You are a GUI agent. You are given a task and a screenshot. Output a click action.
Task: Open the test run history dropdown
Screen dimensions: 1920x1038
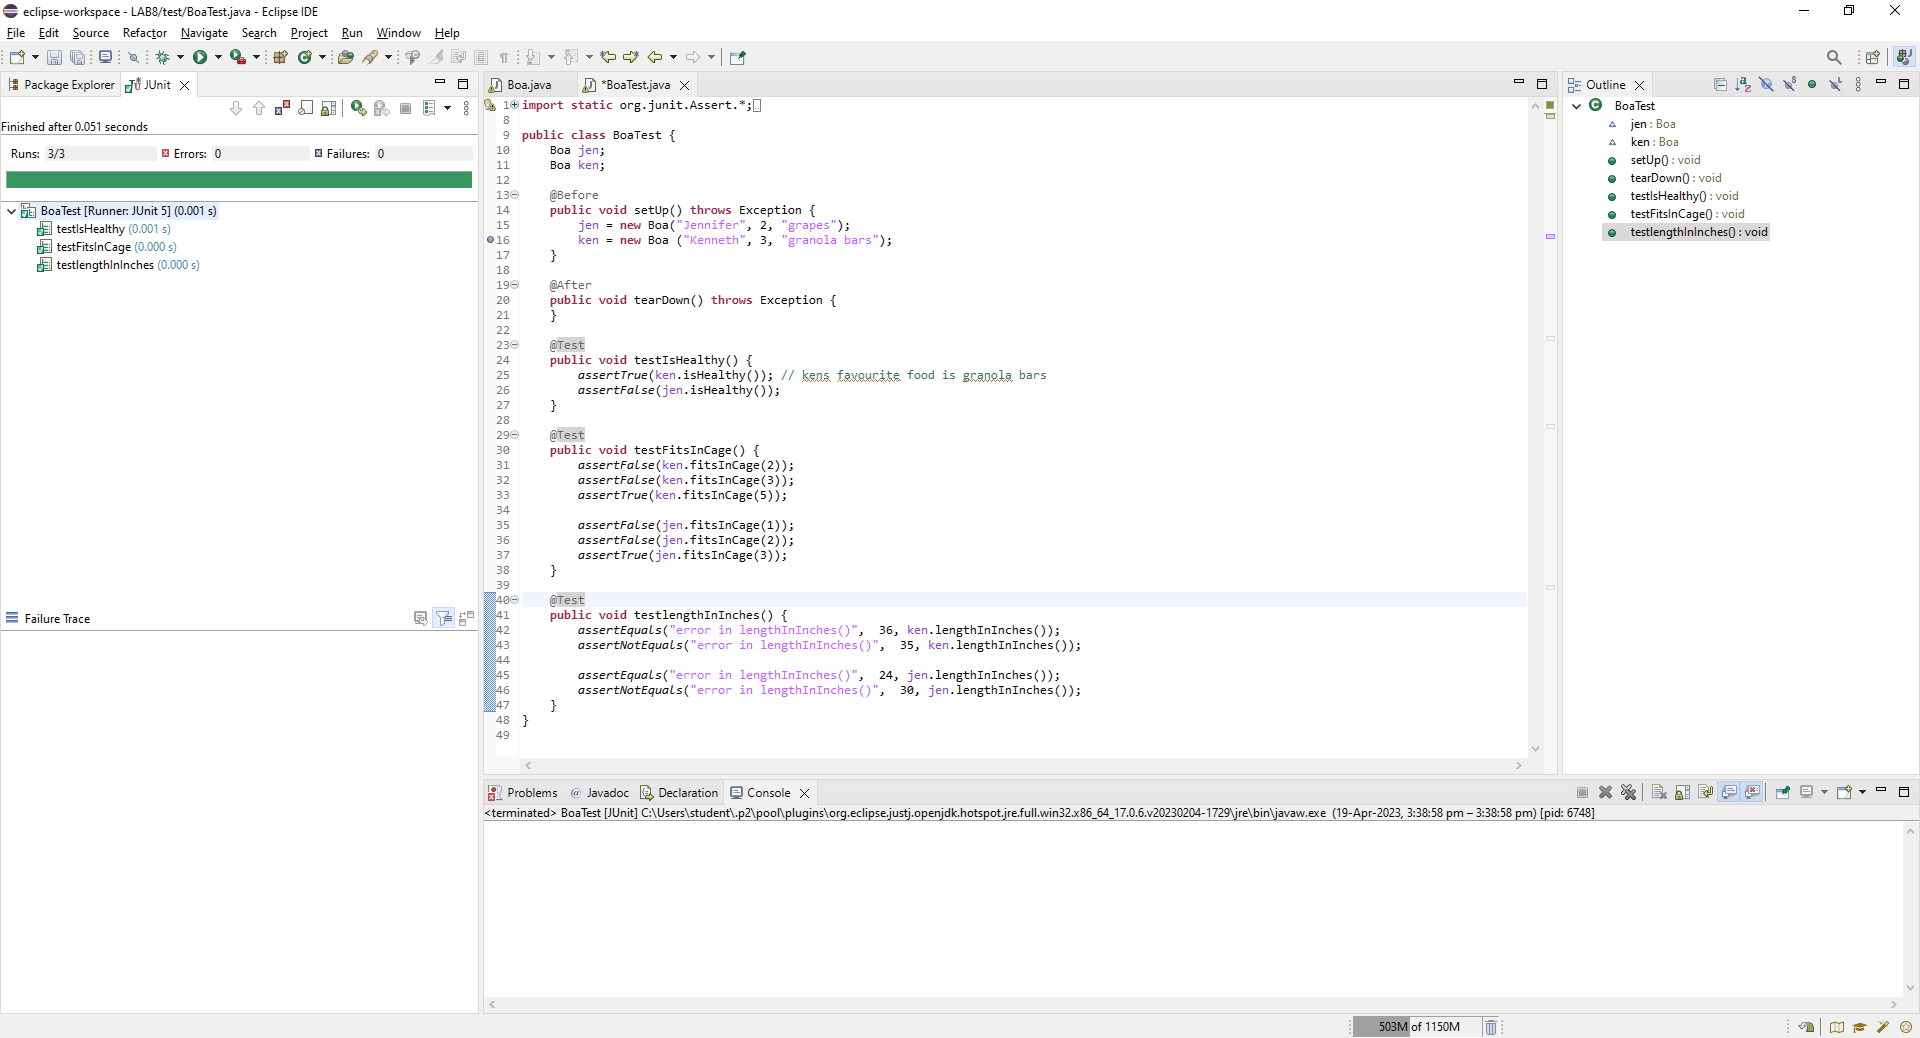[447, 108]
